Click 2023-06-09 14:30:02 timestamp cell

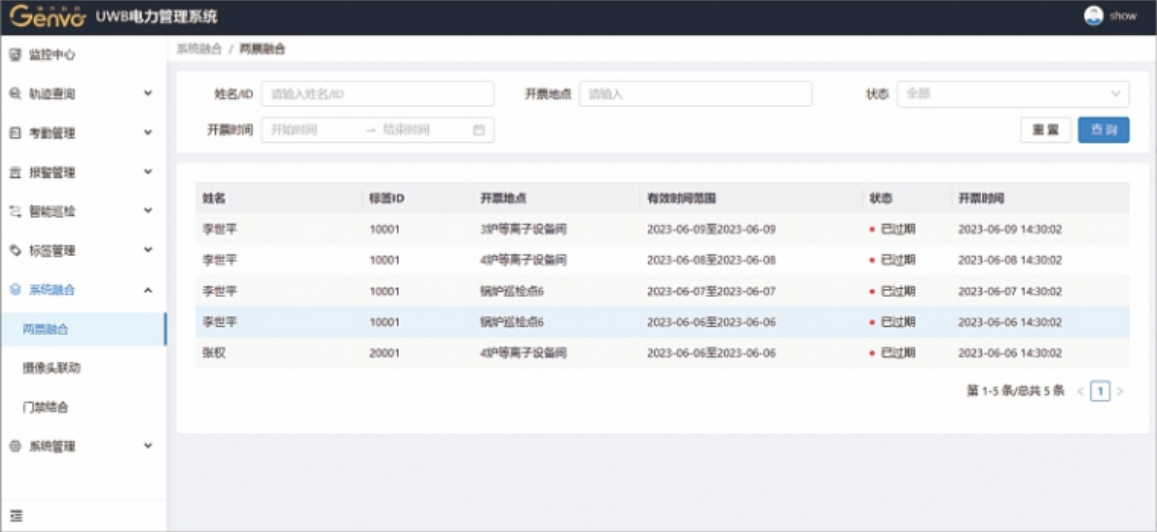[x=1010, y=229]
